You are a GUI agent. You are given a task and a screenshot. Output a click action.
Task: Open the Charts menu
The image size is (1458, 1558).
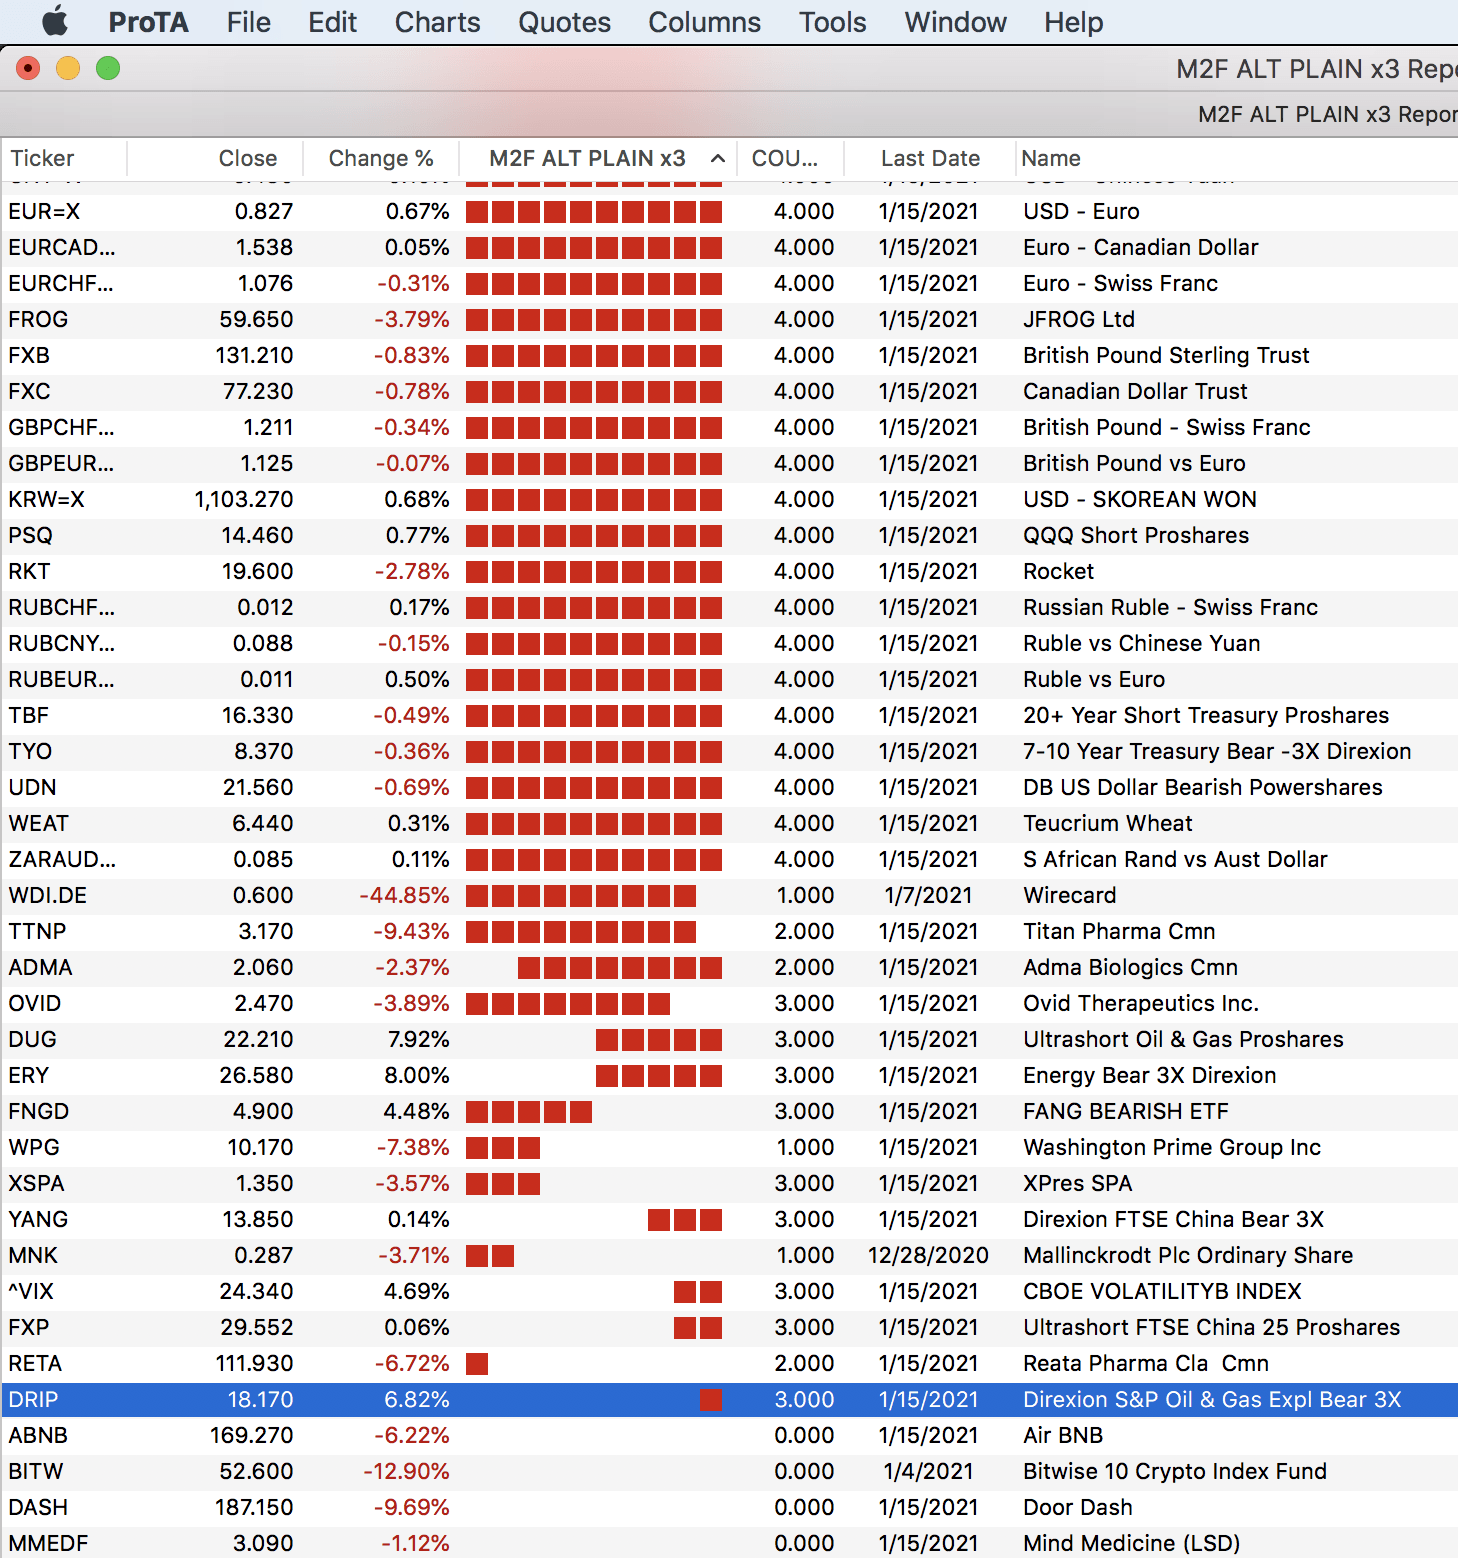click(x=437, y=22)
